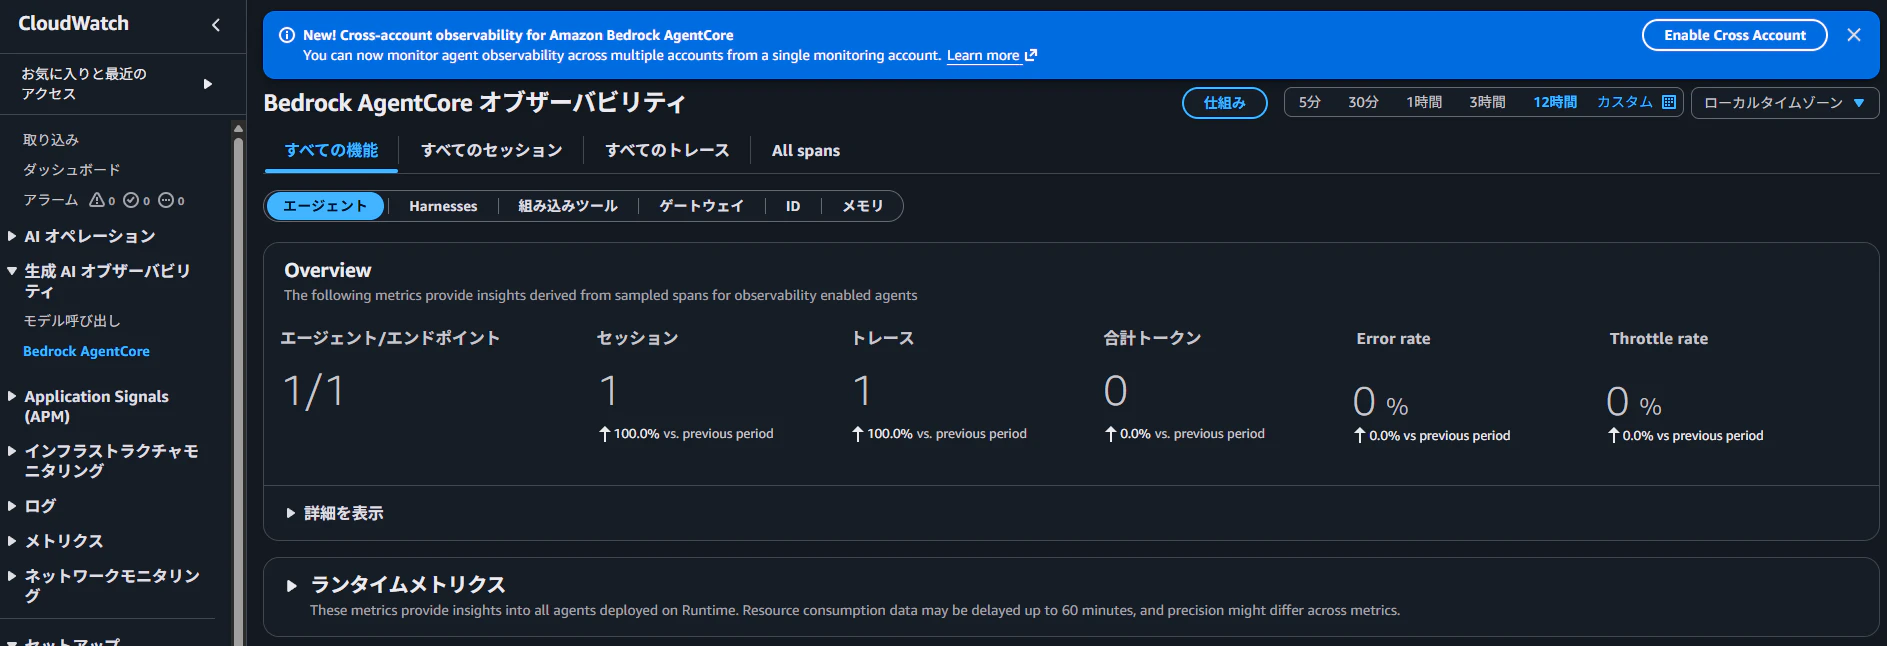Select the エージェント segment
Image resolution: width=1887 pixels, height=646 pixels.
[x=325, y=206]
